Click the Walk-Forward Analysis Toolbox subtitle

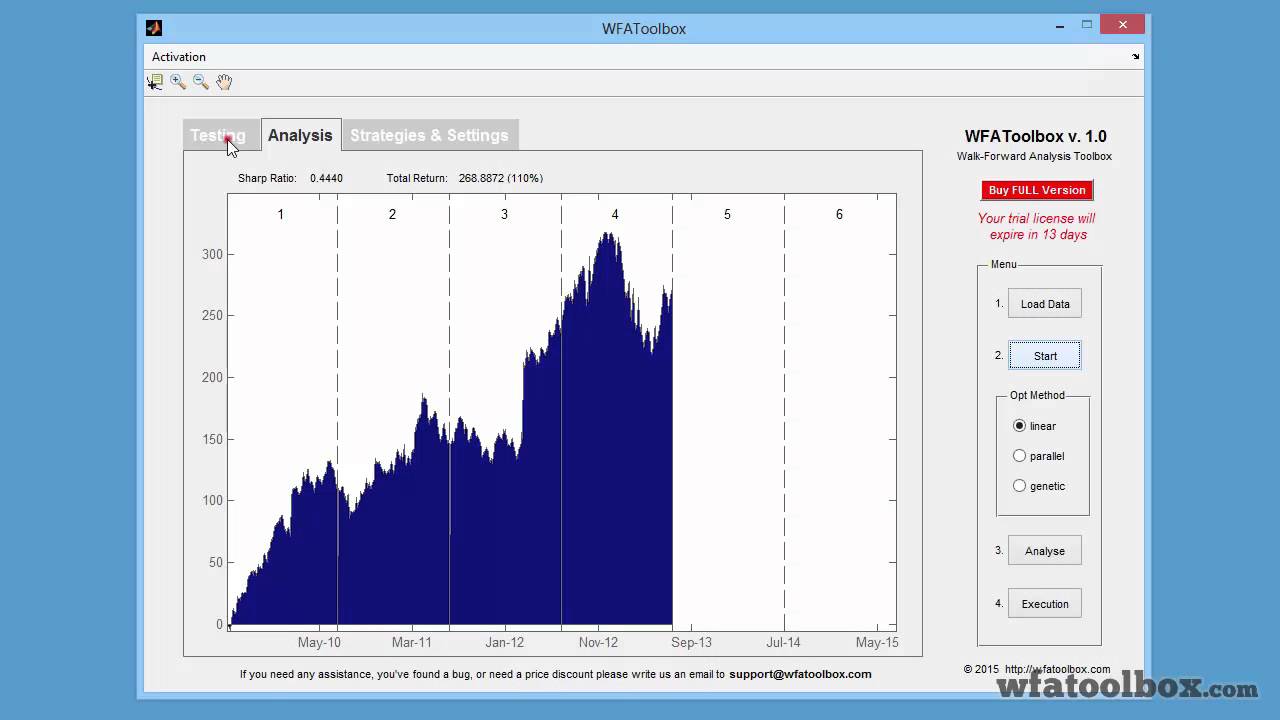tap(1034, 156)
